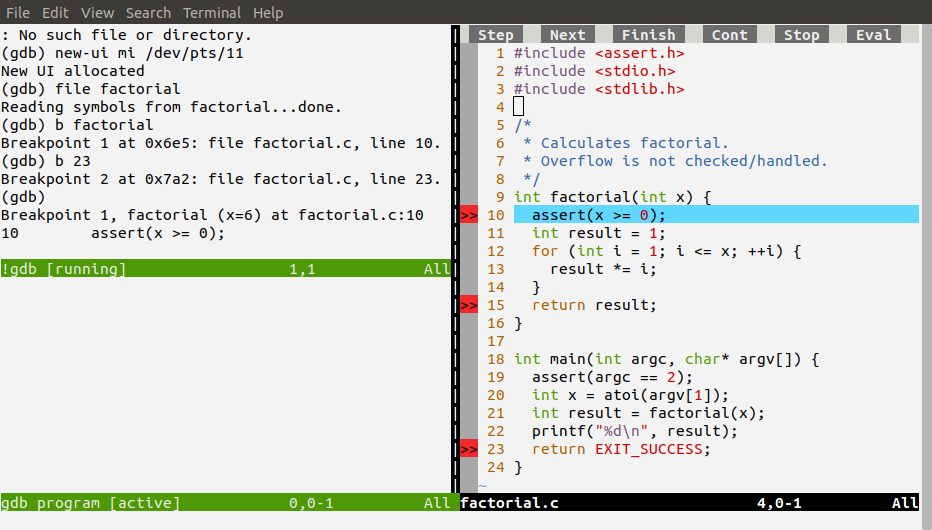
Task: Click the Step debugger button
Action: click(x=496, y=34)
